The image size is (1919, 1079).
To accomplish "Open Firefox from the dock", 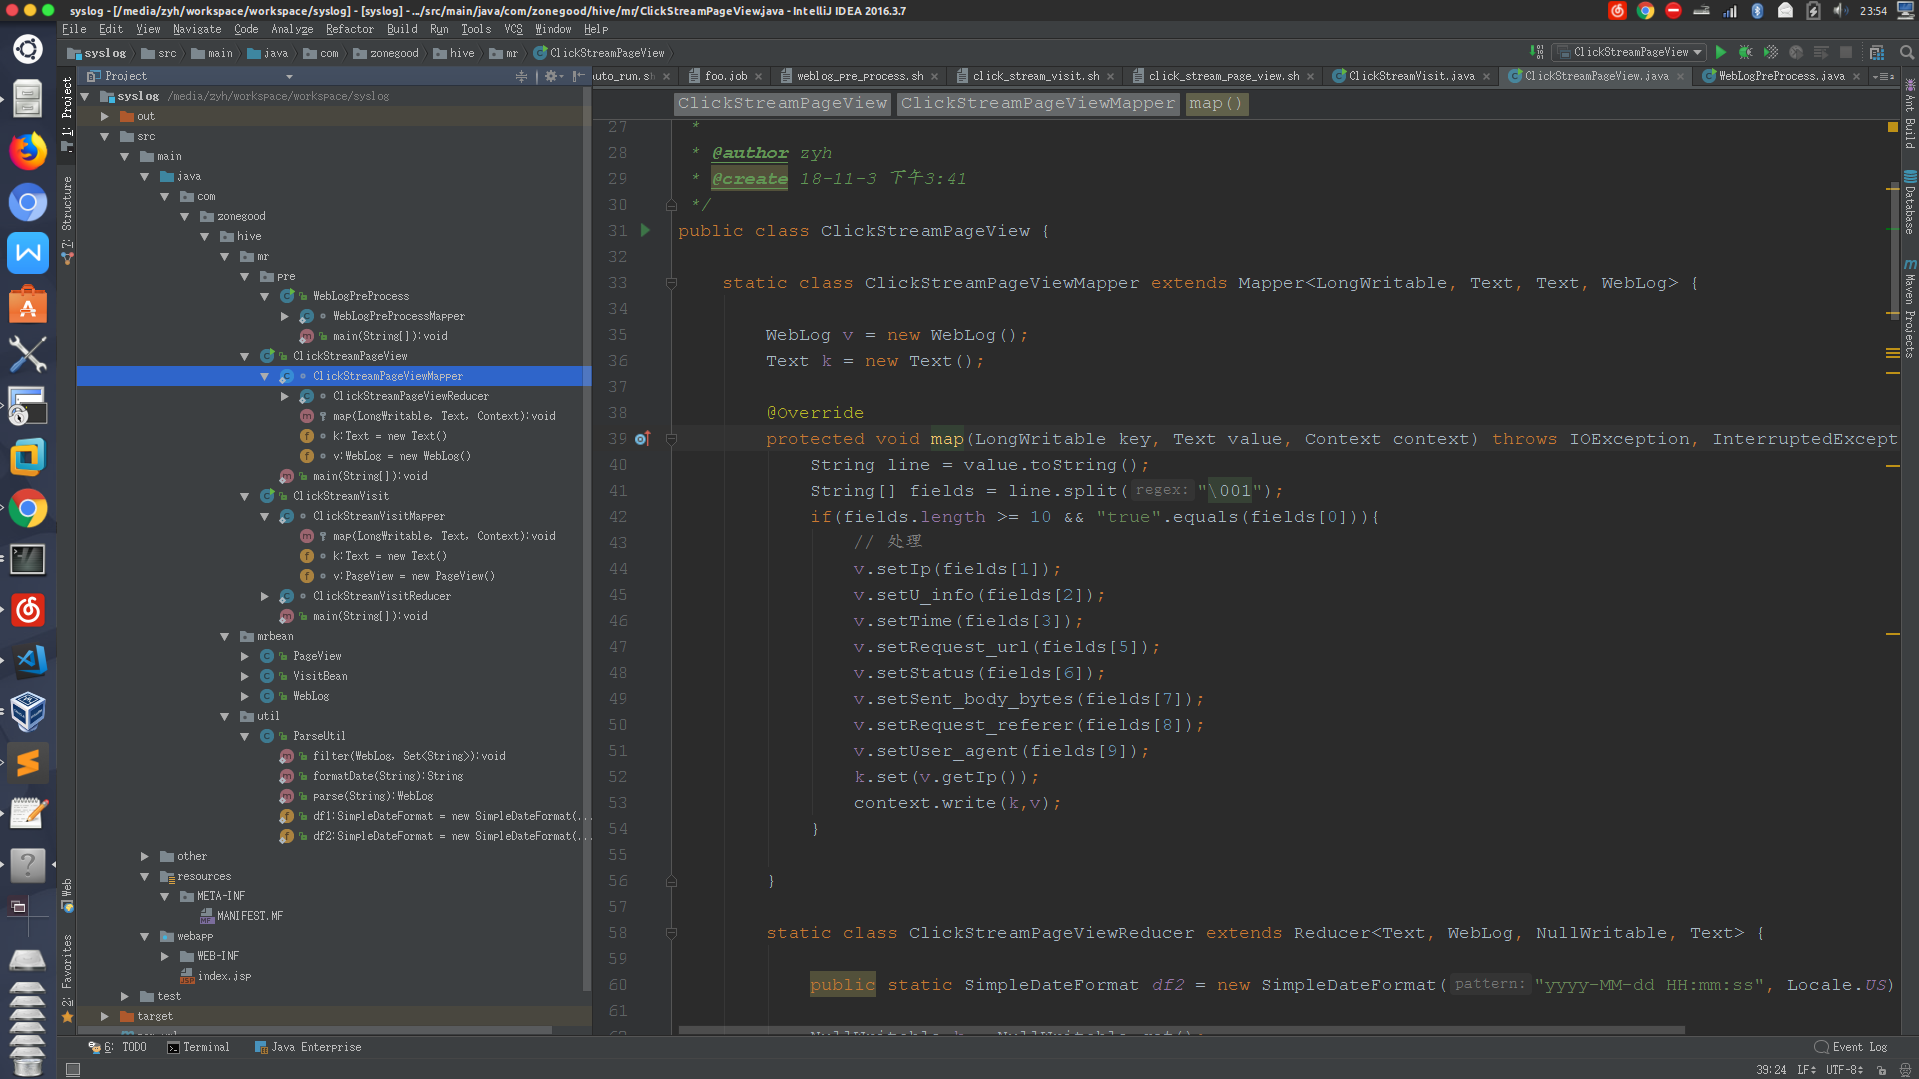I will tap(28, 151).
